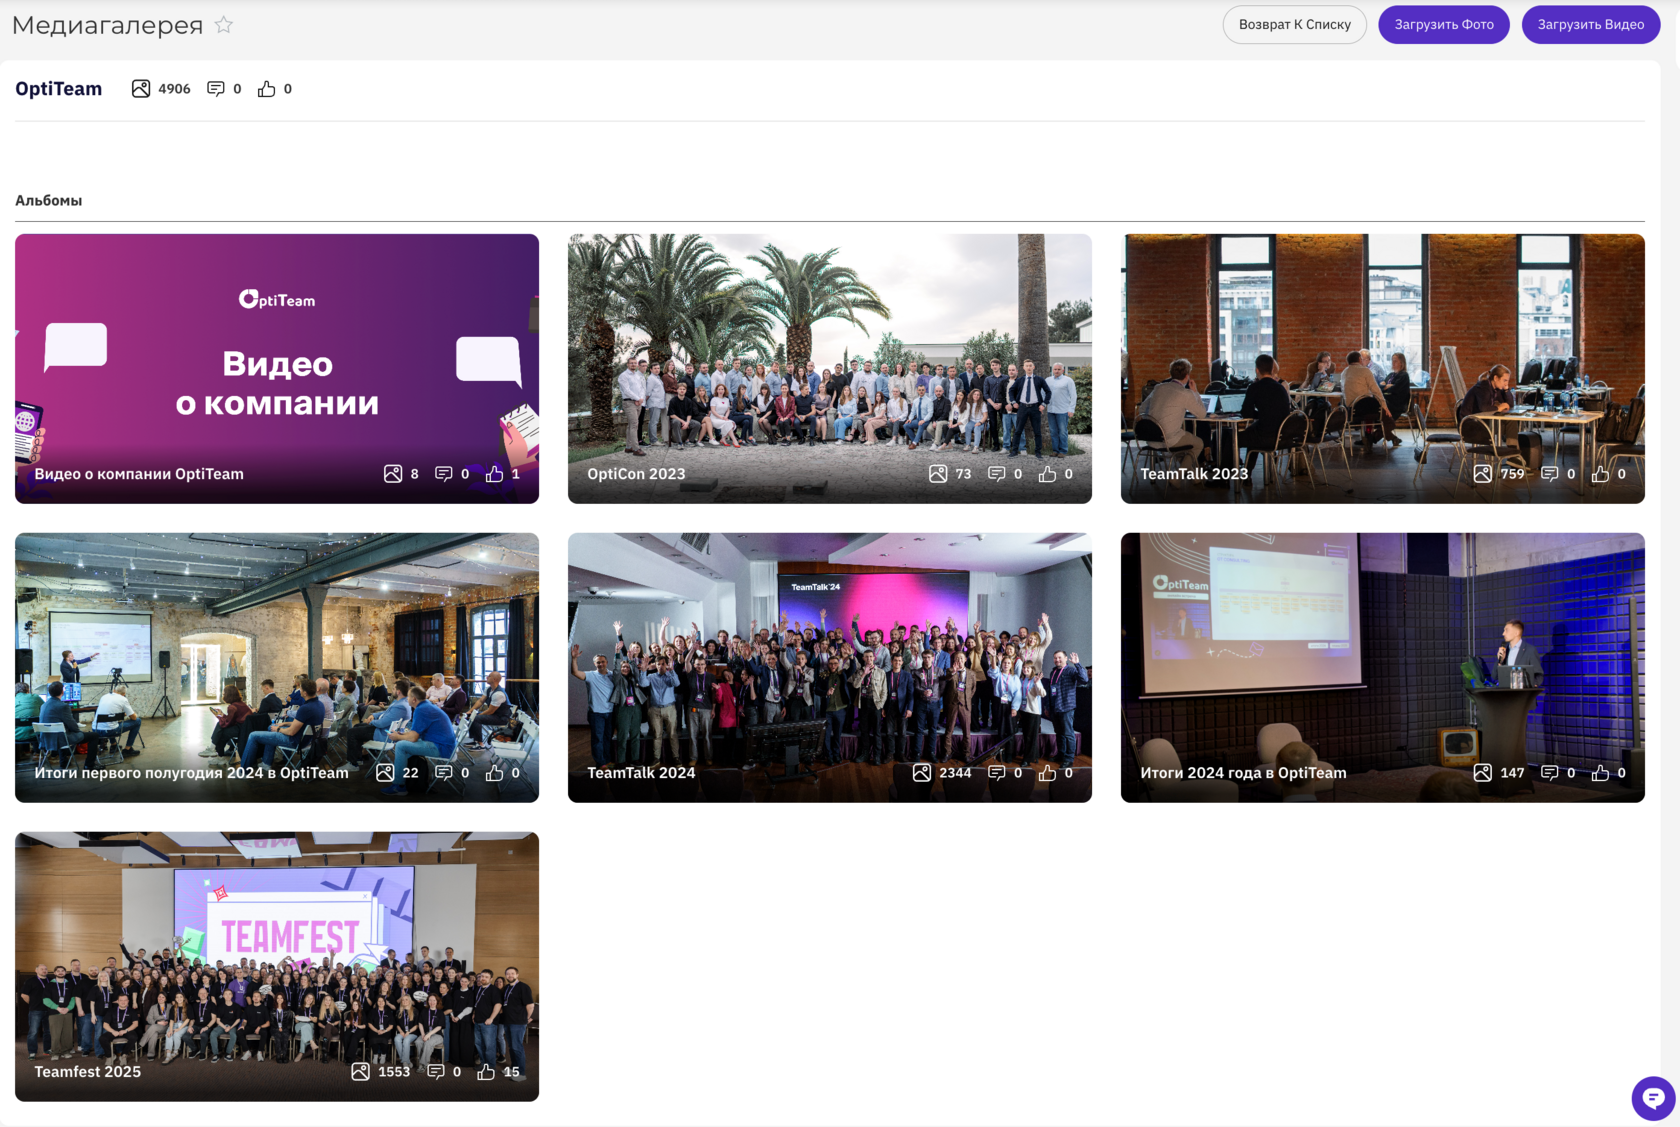
Task: Like the OptiTeam gallery with the thumbs-up
Action: 266,89
